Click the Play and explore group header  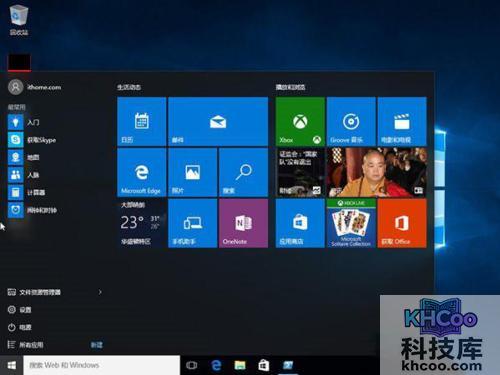click(290, 87)
